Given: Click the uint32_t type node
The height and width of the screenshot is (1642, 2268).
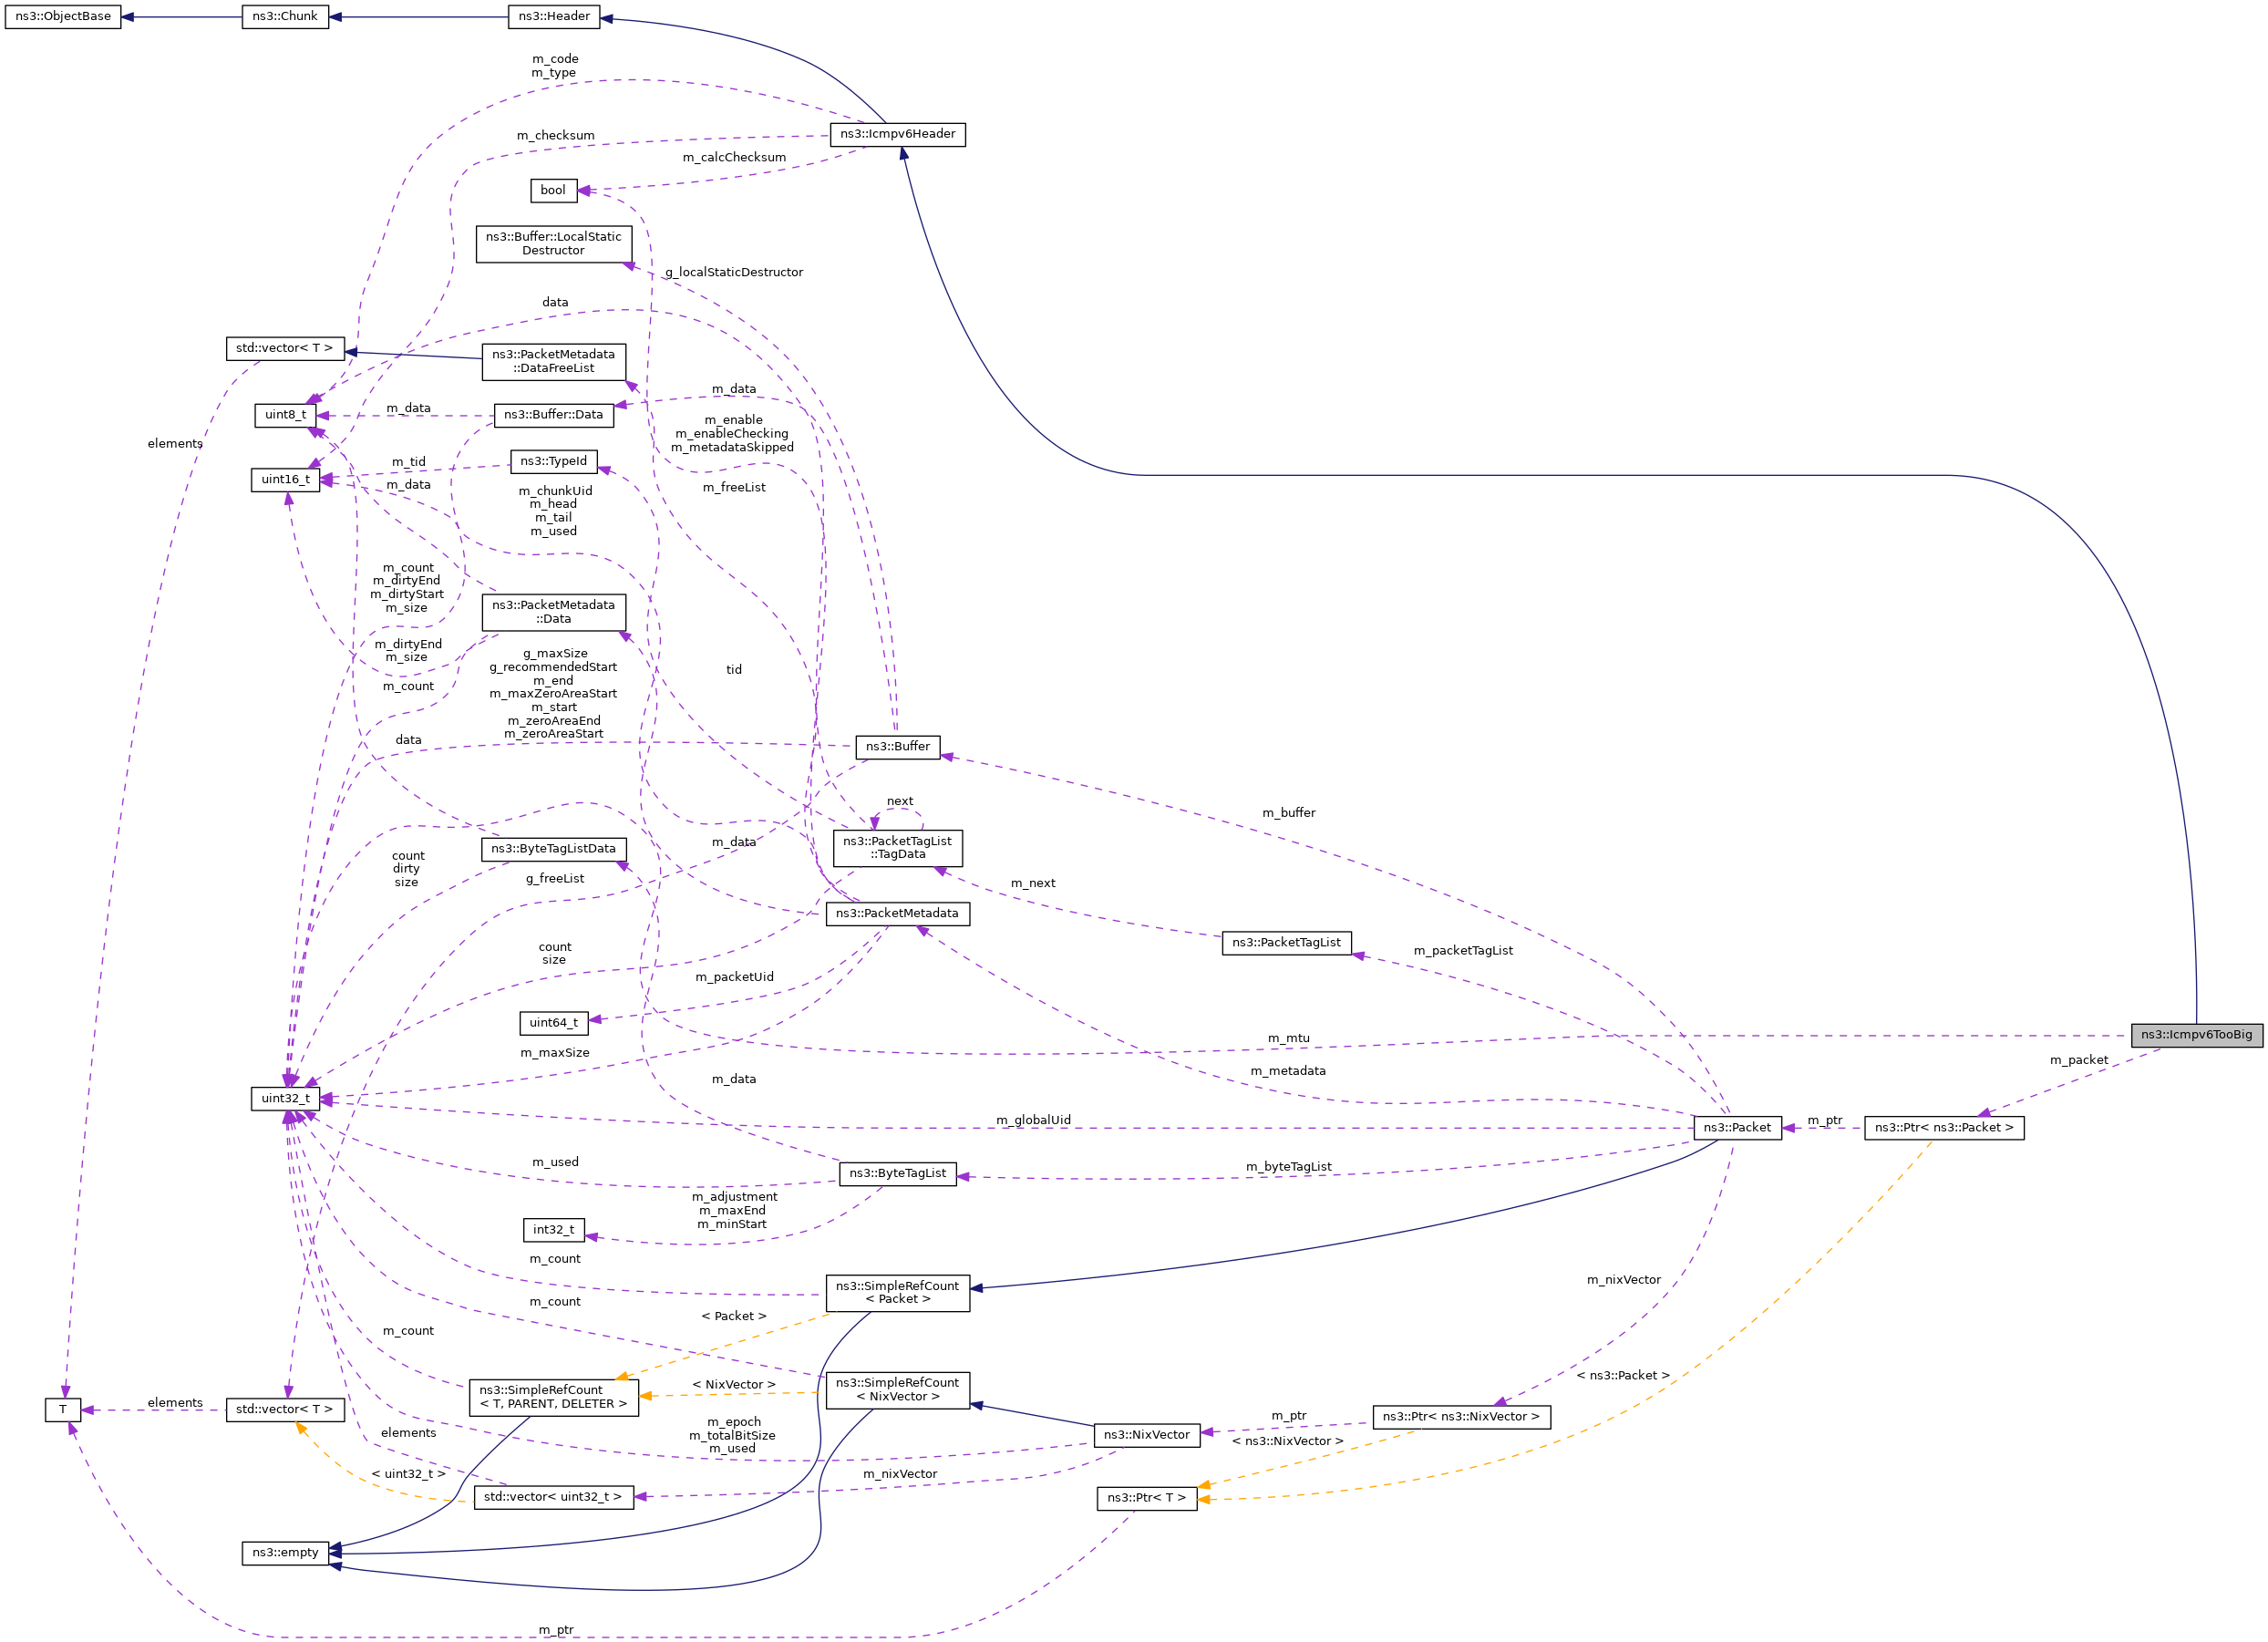Looking at the screenshot, I should tap(285, 1099).
